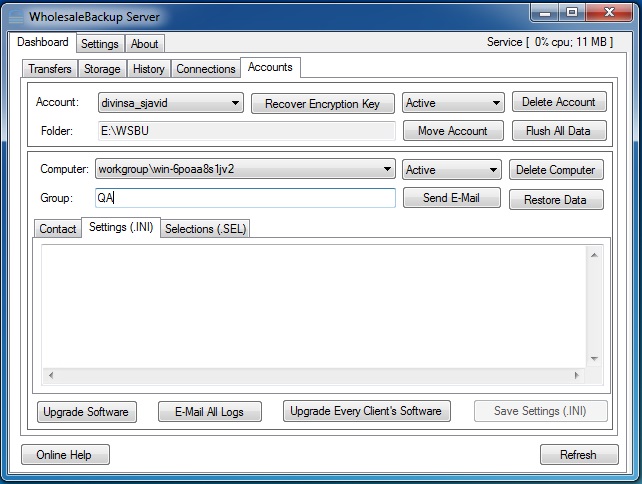Click the scroll up arrow of settings text area
642x484 pixels.
coord(595,255)
